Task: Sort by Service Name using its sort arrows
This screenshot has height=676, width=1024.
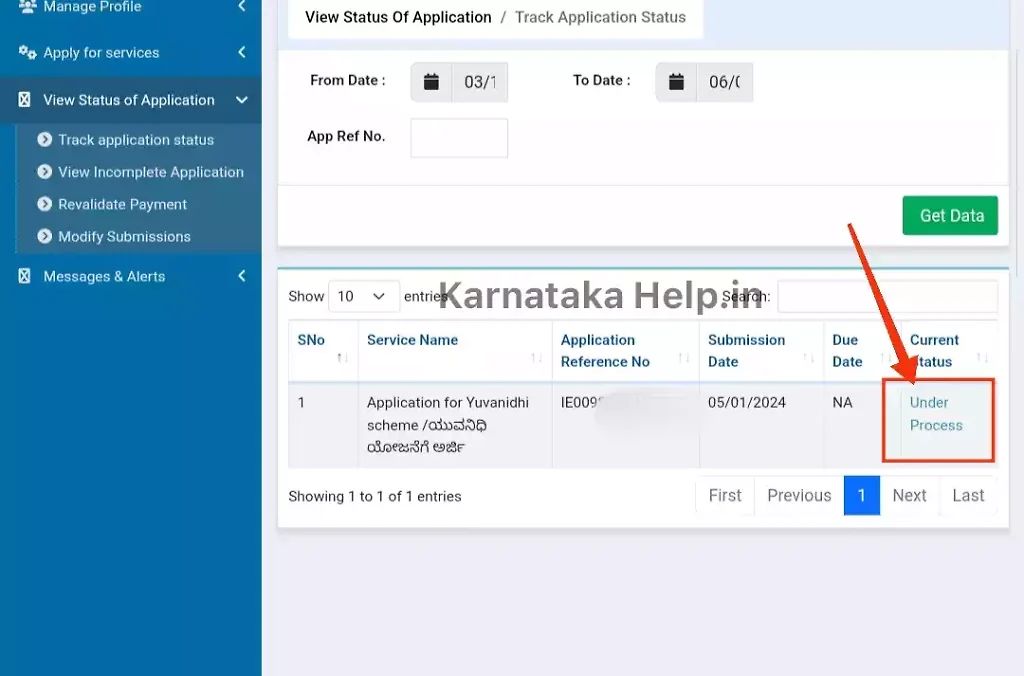Action: click(536, 358)
